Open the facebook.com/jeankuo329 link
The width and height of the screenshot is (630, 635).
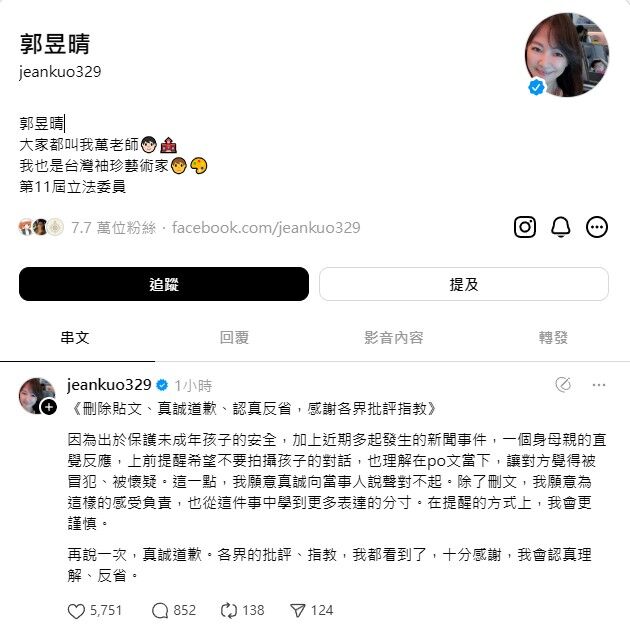(x=266, y=228)
